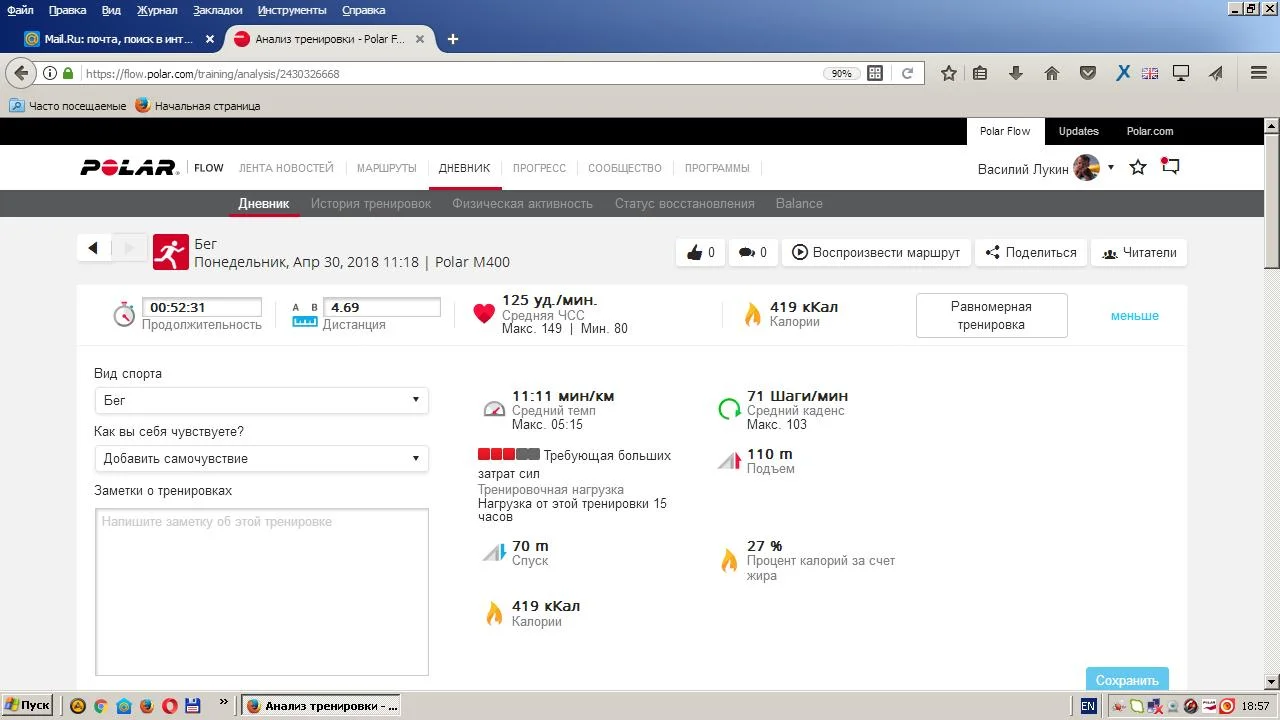Switch to the Mail.Ru browser tab

[119, 39]
